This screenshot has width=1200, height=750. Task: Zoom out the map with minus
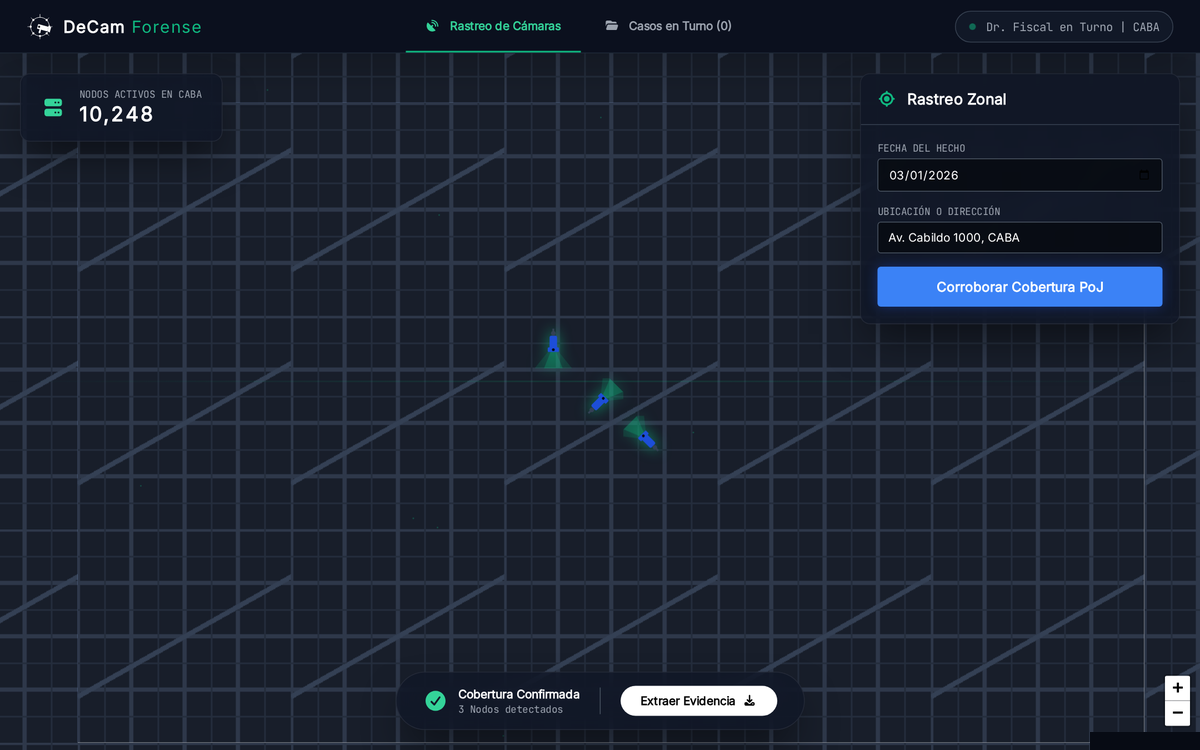tap(1177, 713)
